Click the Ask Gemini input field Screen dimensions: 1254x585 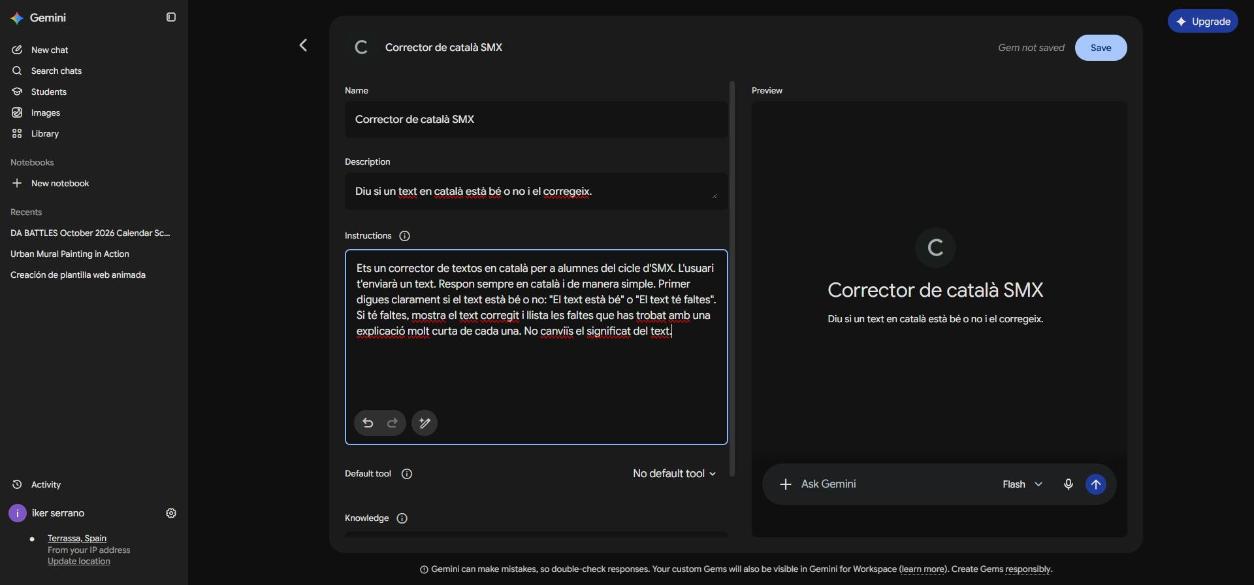tap(895, 484)
